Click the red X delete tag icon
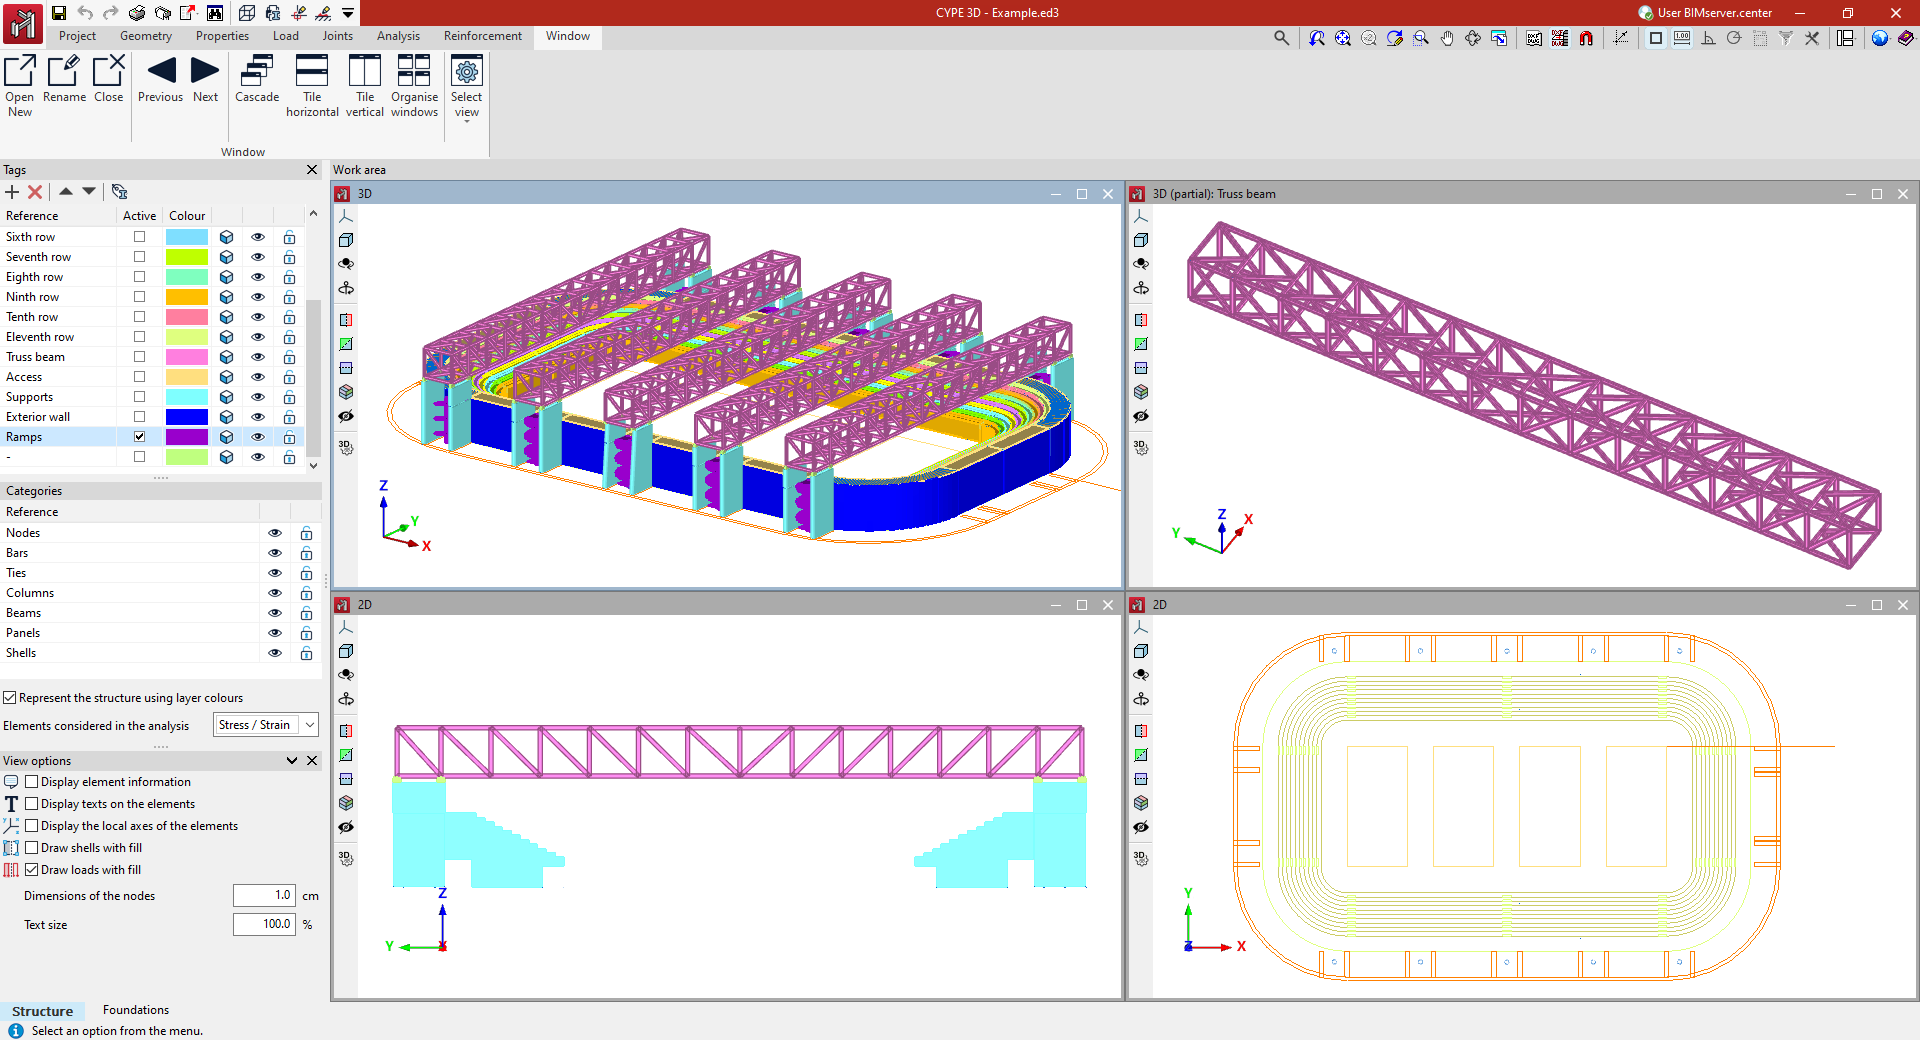The image size is (1920, 1040). [35, 192]
